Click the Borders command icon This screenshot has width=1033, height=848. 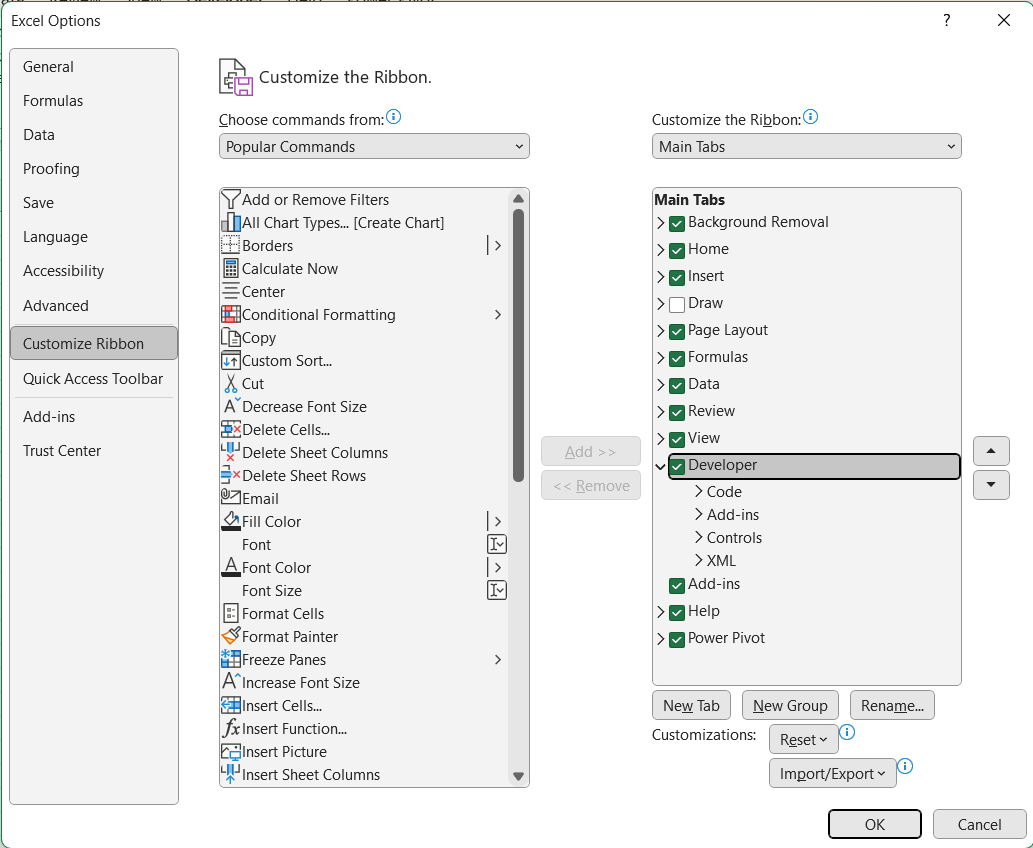pyautogui.click(x=231, y=246)
